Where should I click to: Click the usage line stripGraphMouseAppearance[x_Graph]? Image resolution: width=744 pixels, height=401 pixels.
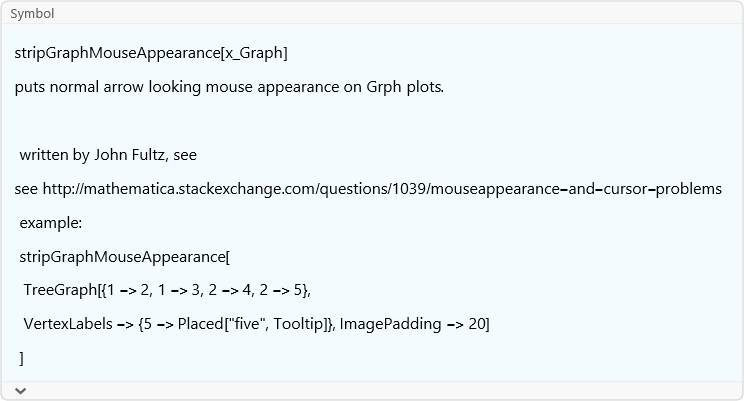151,52
